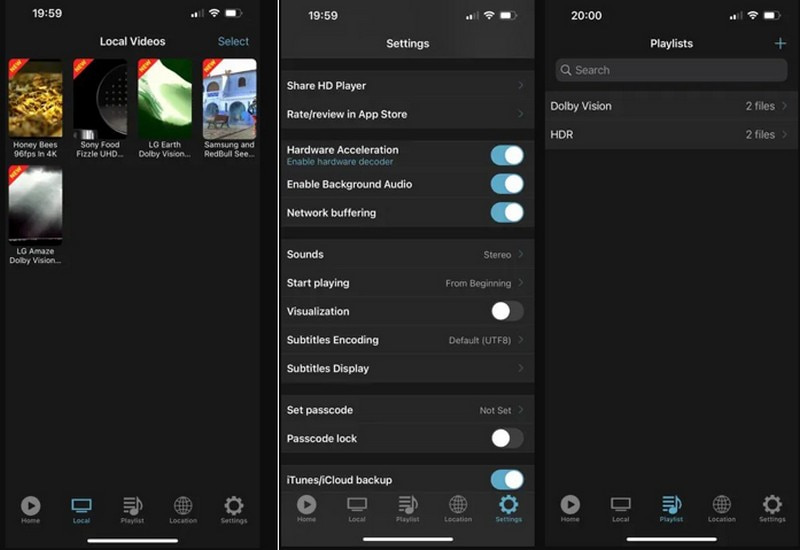This screenshot has height=550, width=800.
Task: Enable Visualization switch
Action: [507, 311]
